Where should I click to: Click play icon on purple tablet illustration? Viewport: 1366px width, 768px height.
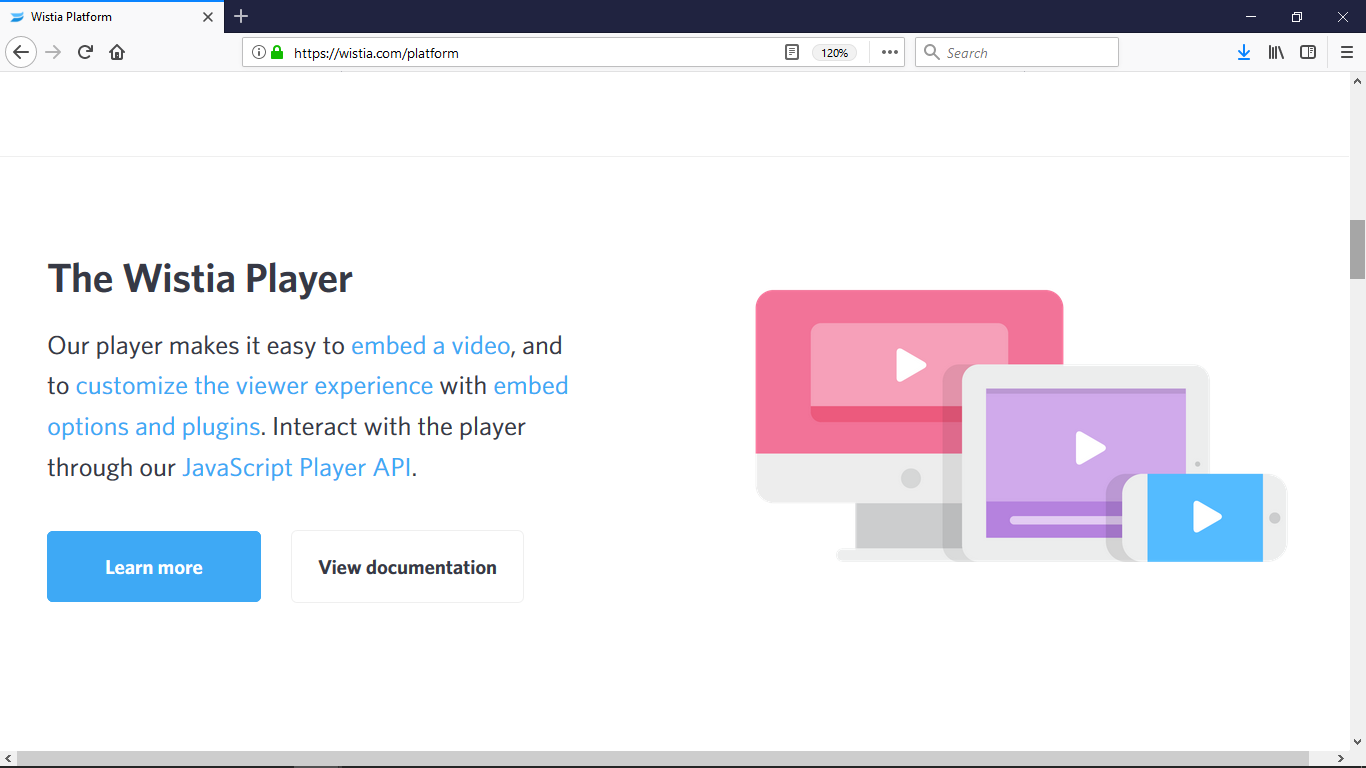[1090, 448]
